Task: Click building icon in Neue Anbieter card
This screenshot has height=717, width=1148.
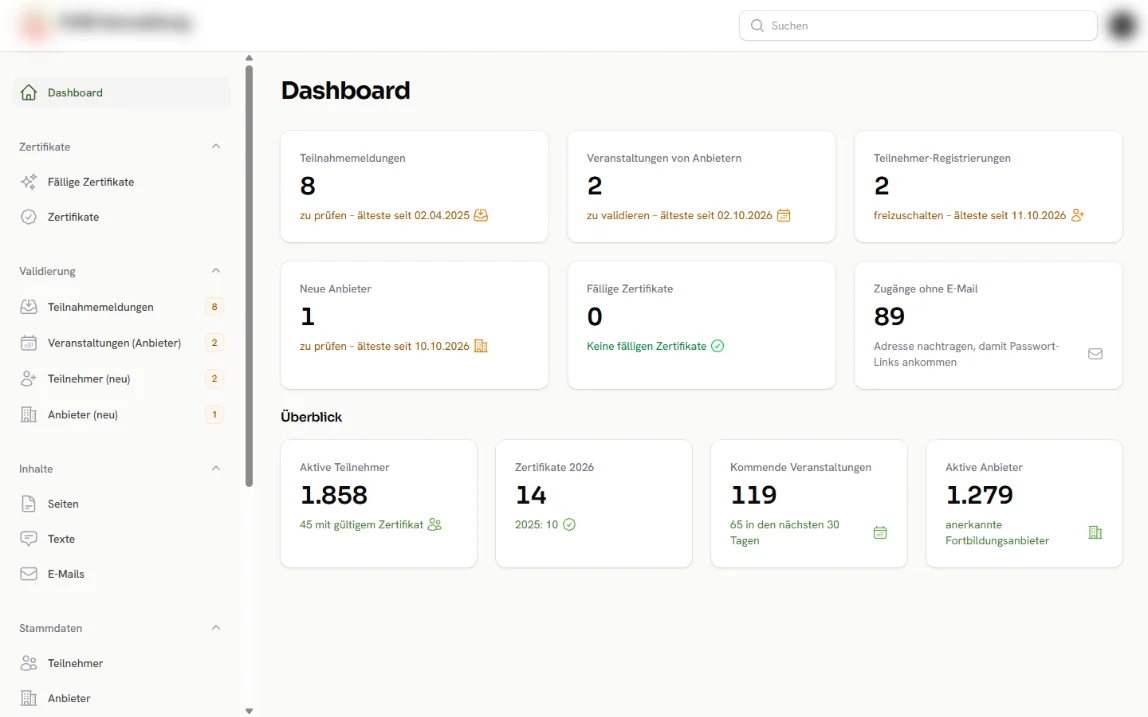Action: 480,346
